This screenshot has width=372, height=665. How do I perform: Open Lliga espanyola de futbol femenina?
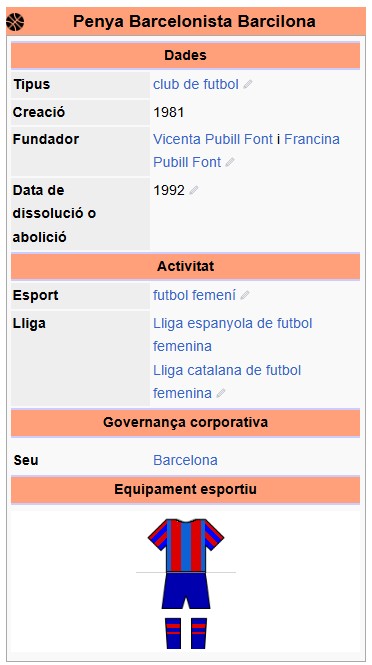pyautogui.click(x=232, y=335)
